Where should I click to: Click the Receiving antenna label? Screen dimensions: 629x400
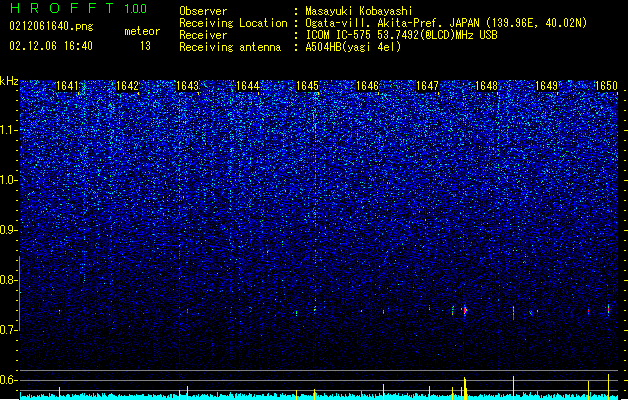coord(230,47)
